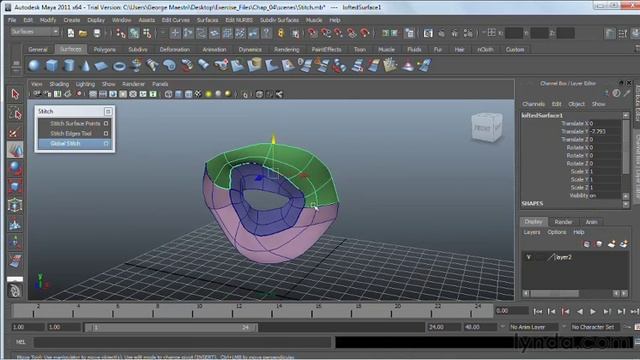640x360 pixels.
Task: Click the viewport wireframe cube icon
Action: click(x=169, y=94)
